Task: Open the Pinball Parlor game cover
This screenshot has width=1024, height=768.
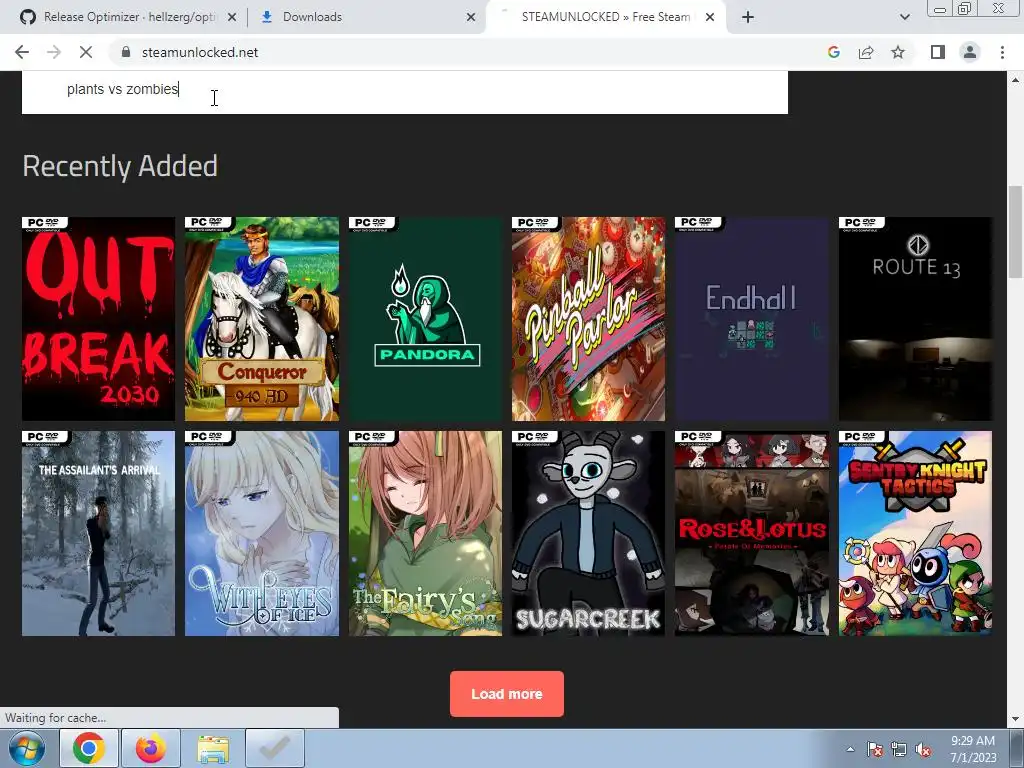Action: pyautogui.click(x=588, y=319)
